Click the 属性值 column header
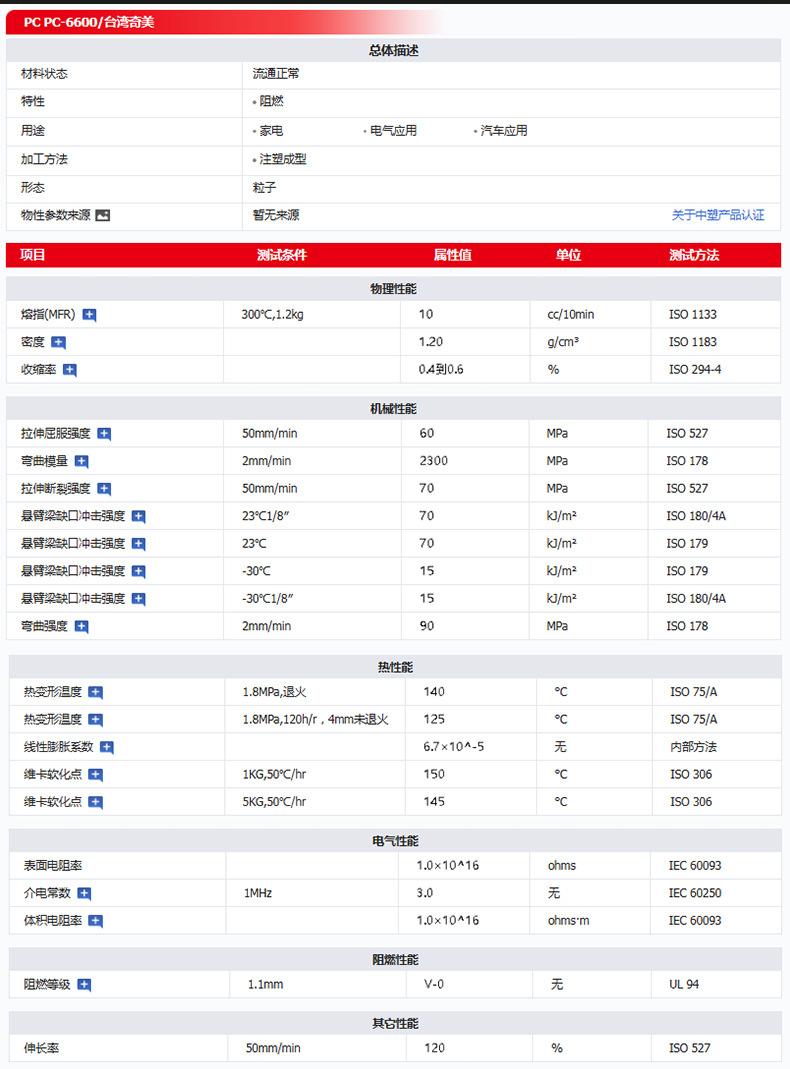 (x=453, y=255)
